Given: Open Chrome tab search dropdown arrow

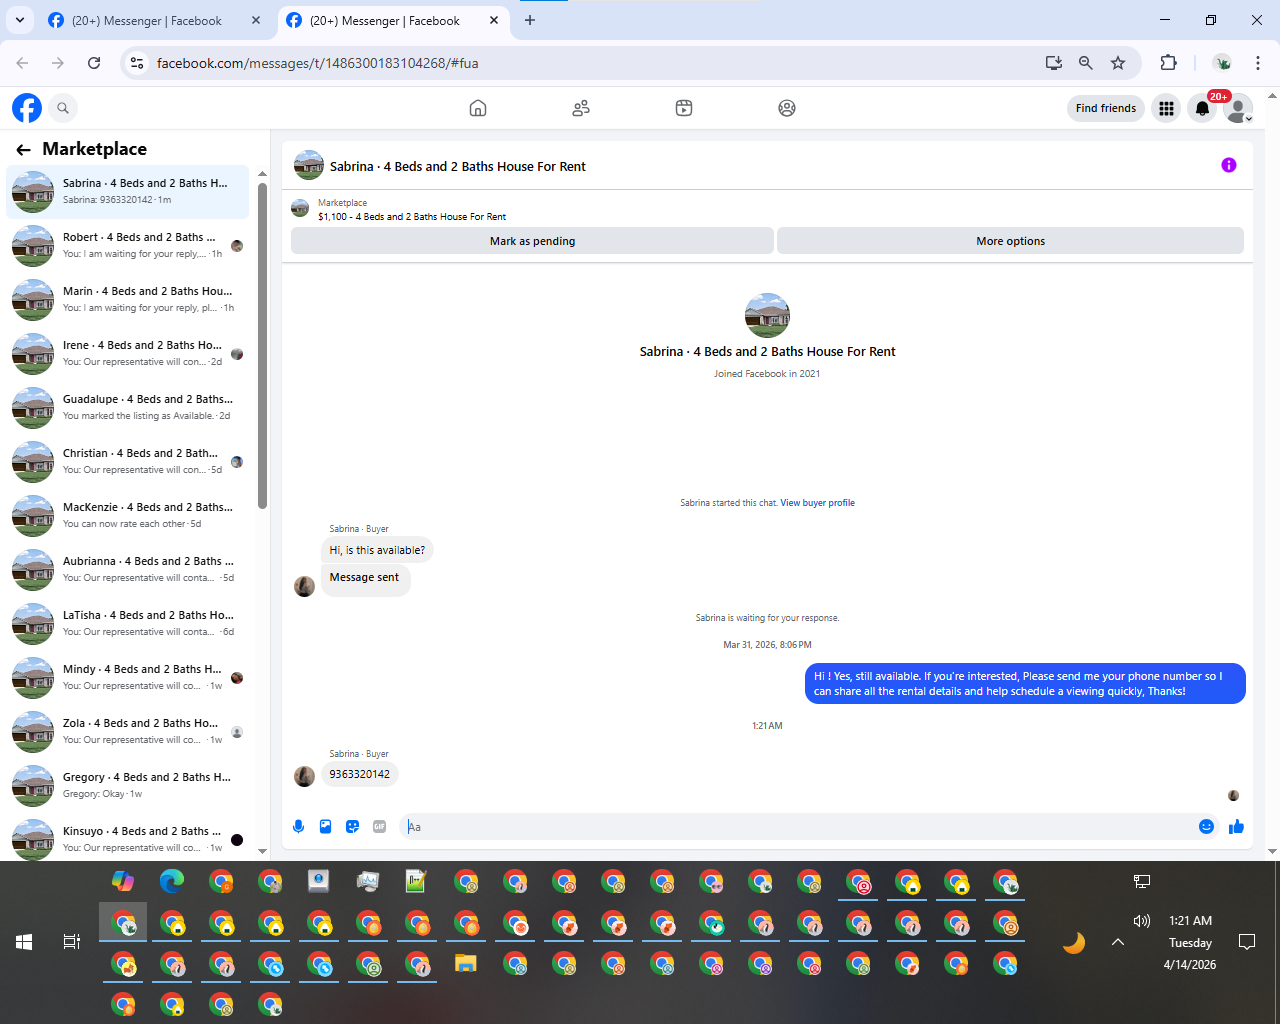Looking at the screenshot, I should (20, 20).
